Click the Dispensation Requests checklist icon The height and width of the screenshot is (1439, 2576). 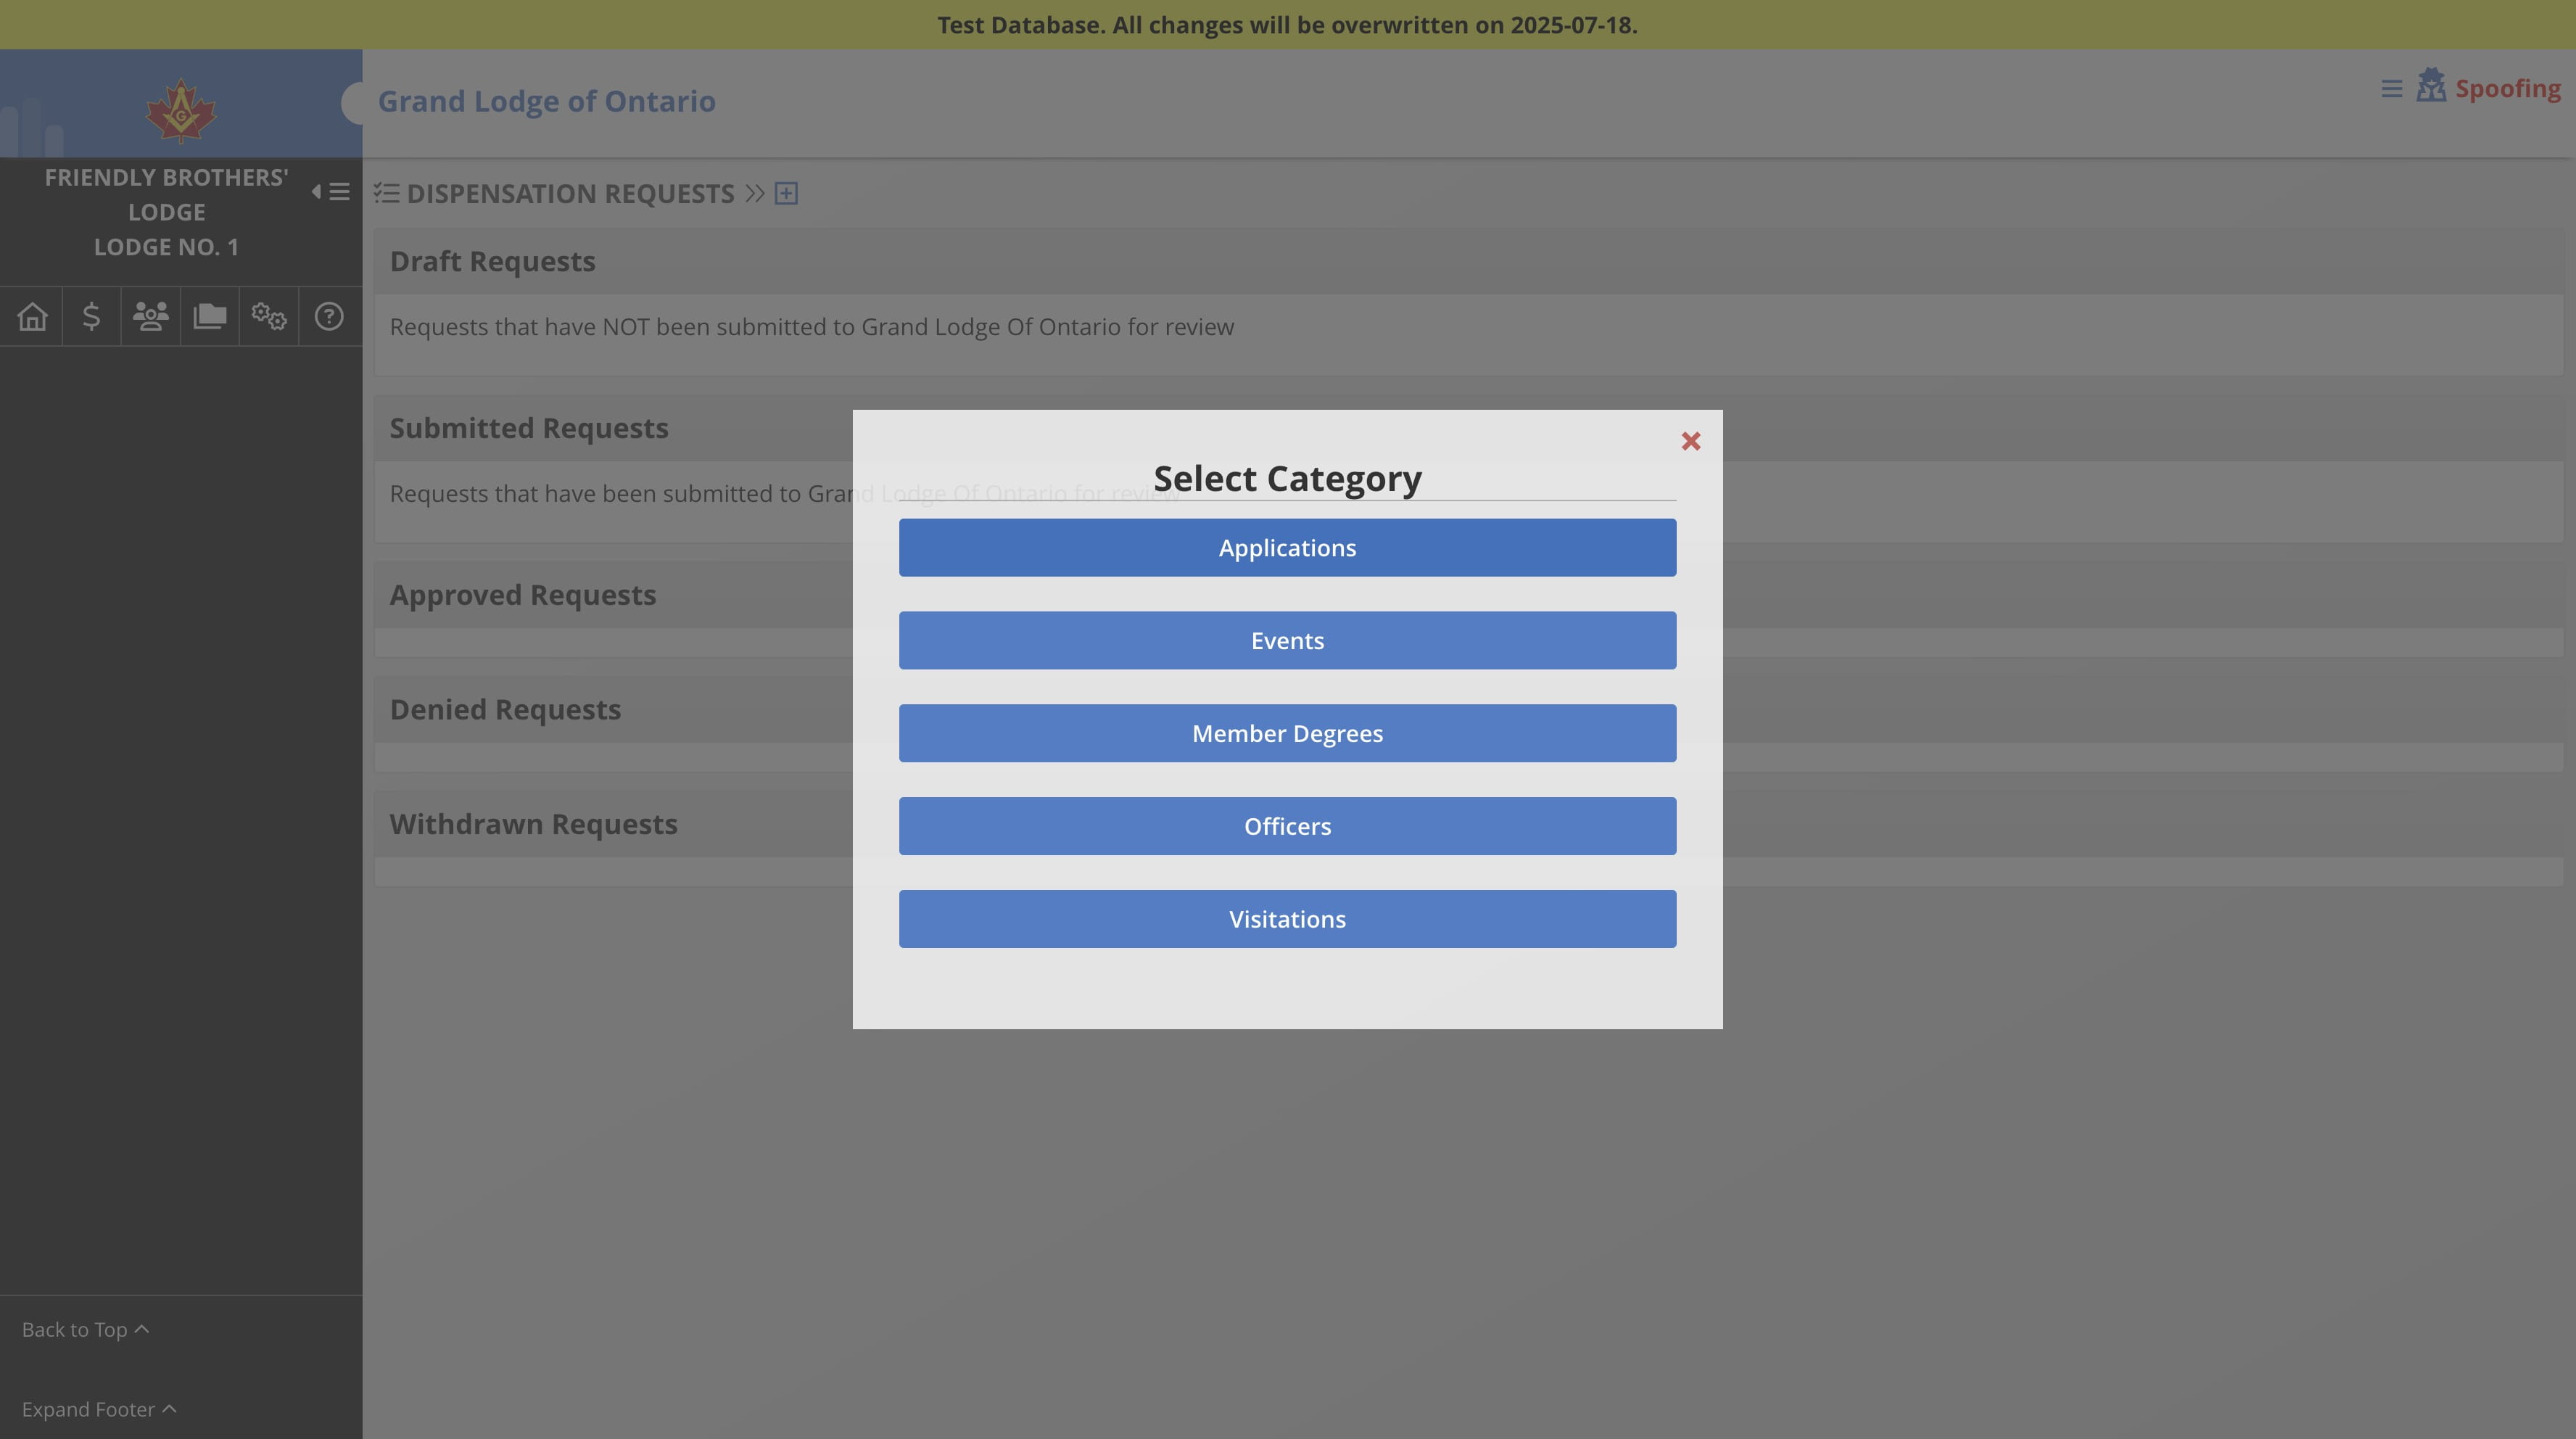click(387, 193)
